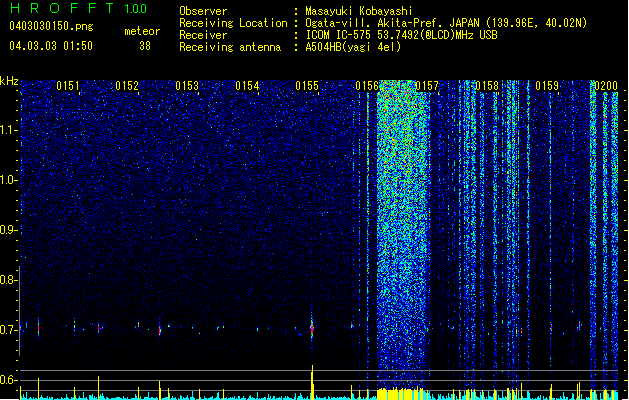Image resolution: width=629 pixels, height=400 pixels.
Task: Click time marker 0156
Action: tap(367, 86)
